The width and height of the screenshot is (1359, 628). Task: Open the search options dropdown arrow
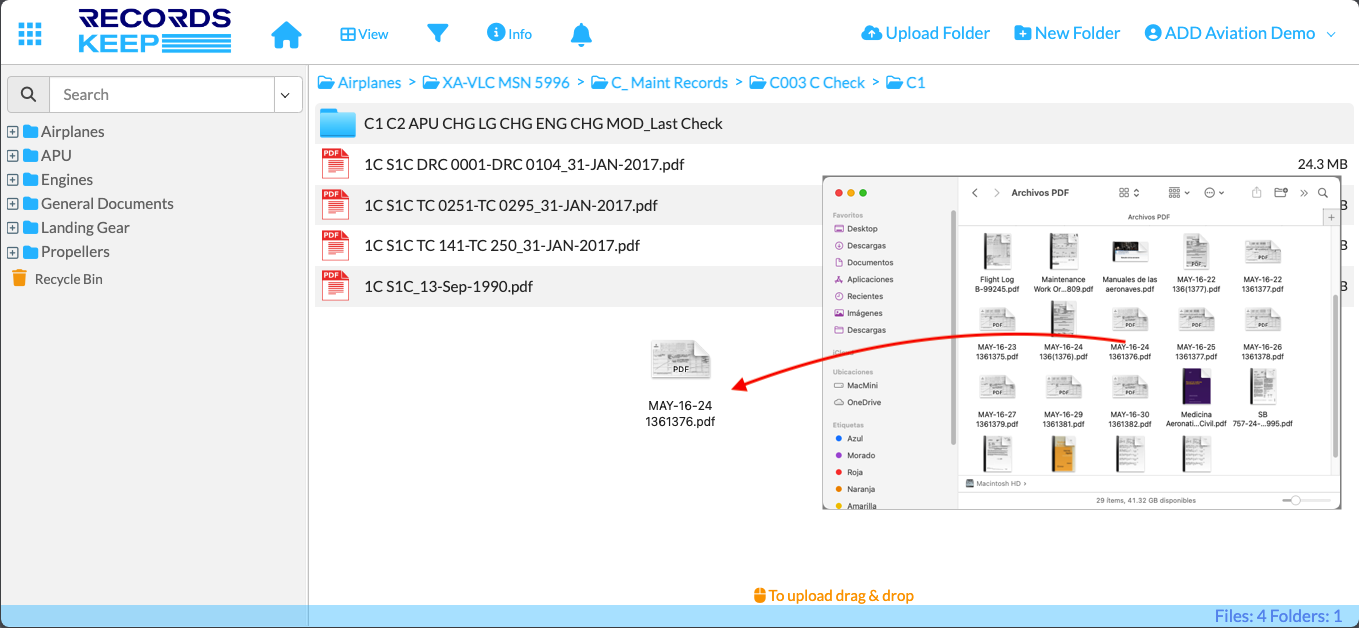coord(285,95)
